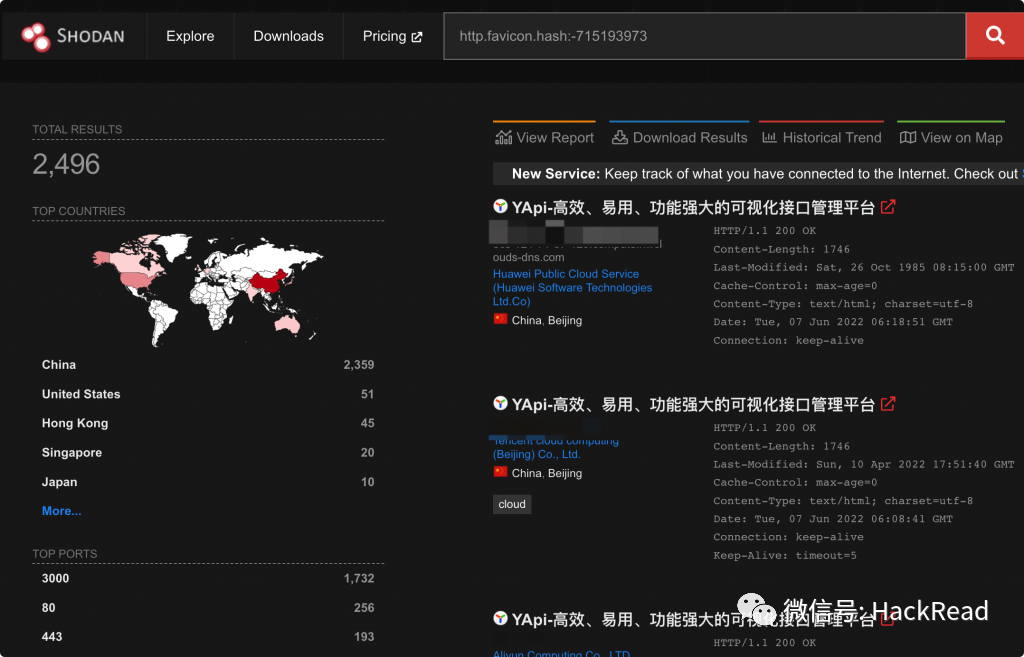Click the Pricing external-link arrow icon
Screen dimensions: 1024x657
coord(417,37)
